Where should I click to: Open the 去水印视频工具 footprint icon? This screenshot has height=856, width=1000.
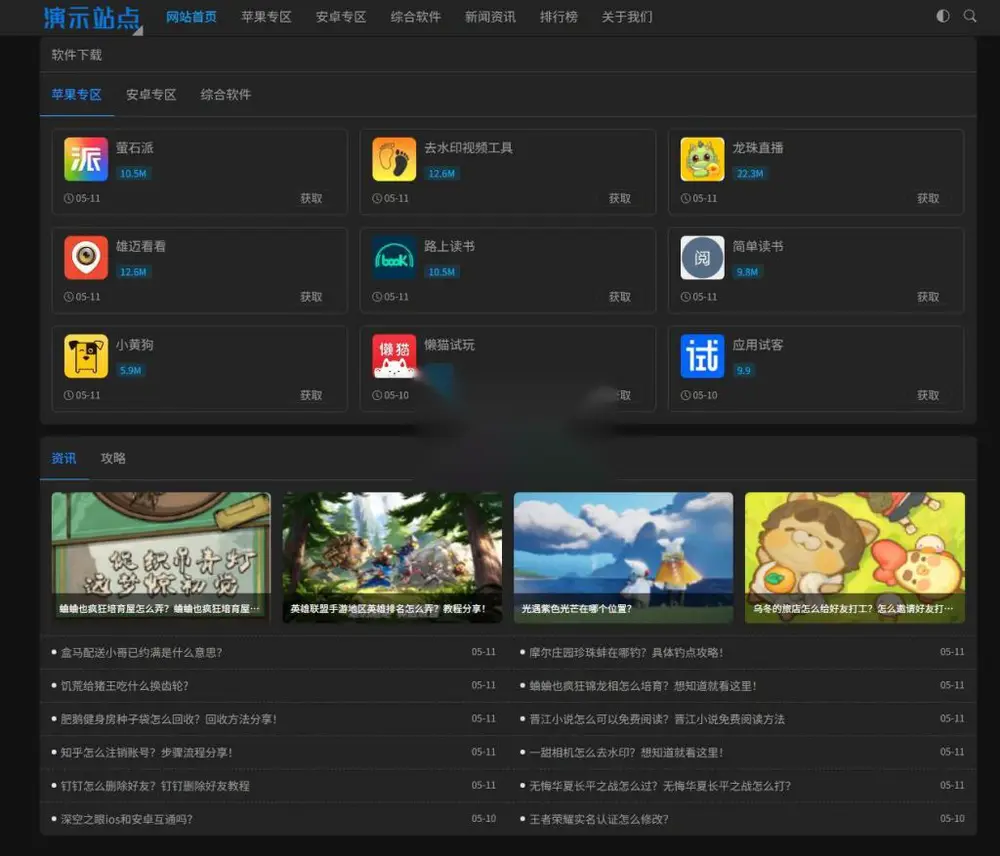pos(394,159)
